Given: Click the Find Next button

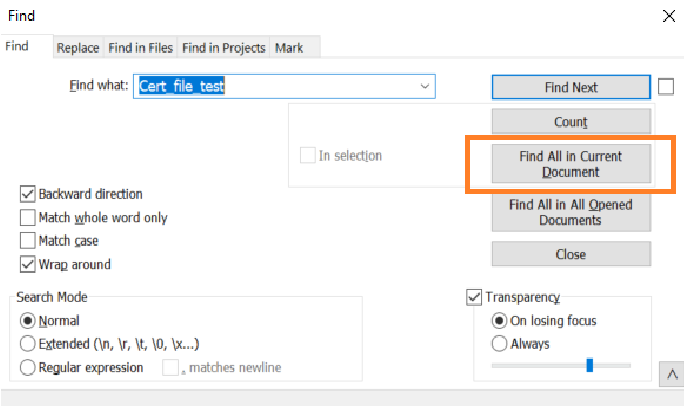Looking at the screenshot, I should [570, 87].
